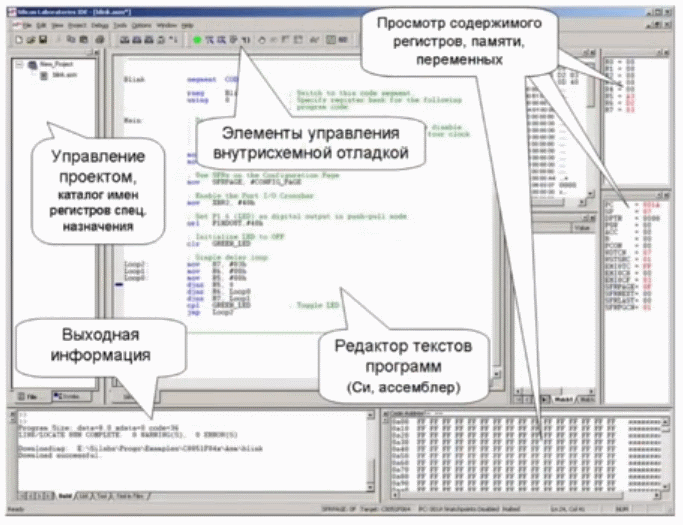
Task: Select the Watch1 tab
Action: click(x=564, y=399)
